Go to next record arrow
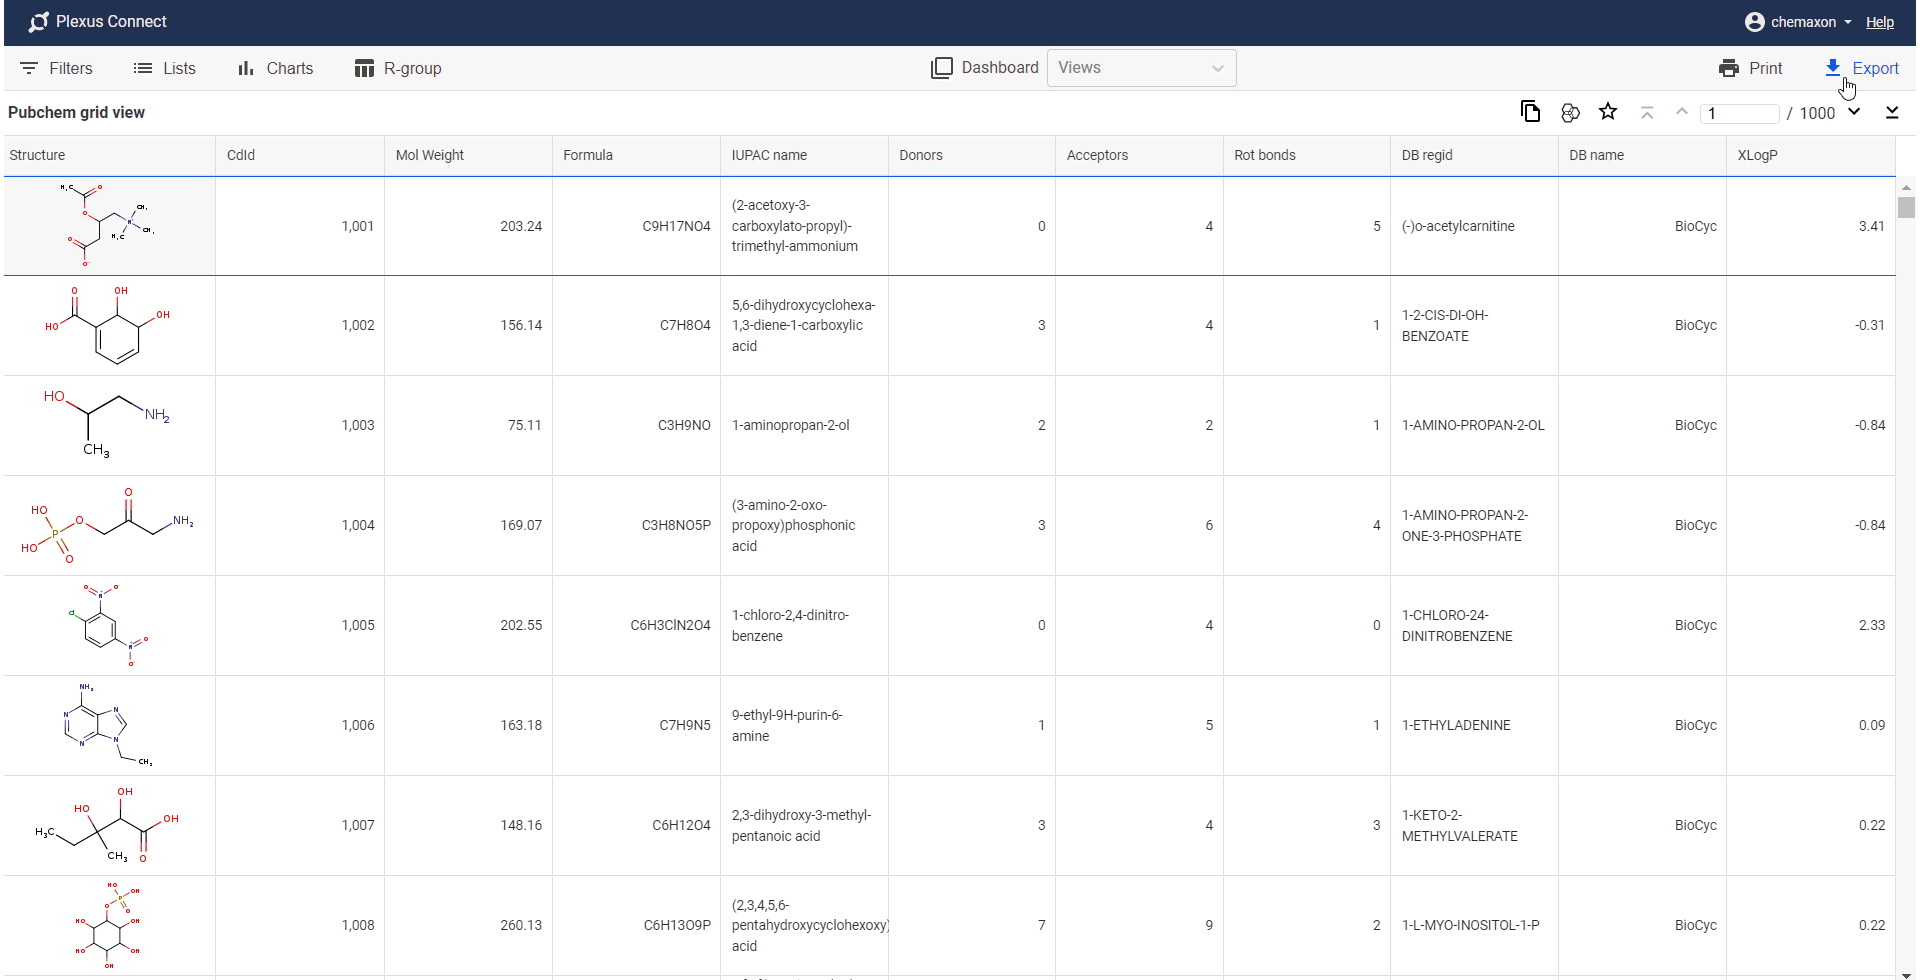The height and width of the screenshot is (980, 1920). 1854,112
